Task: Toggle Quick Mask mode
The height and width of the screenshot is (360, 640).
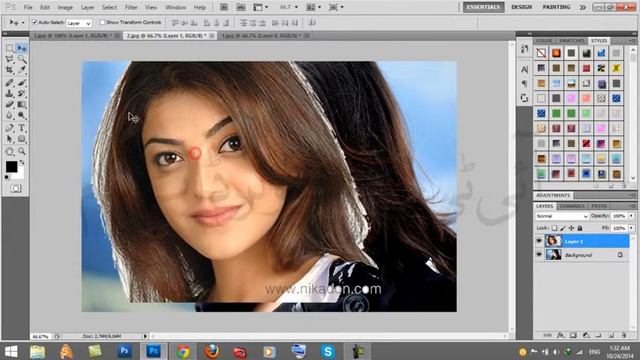Action: (16, 189)
